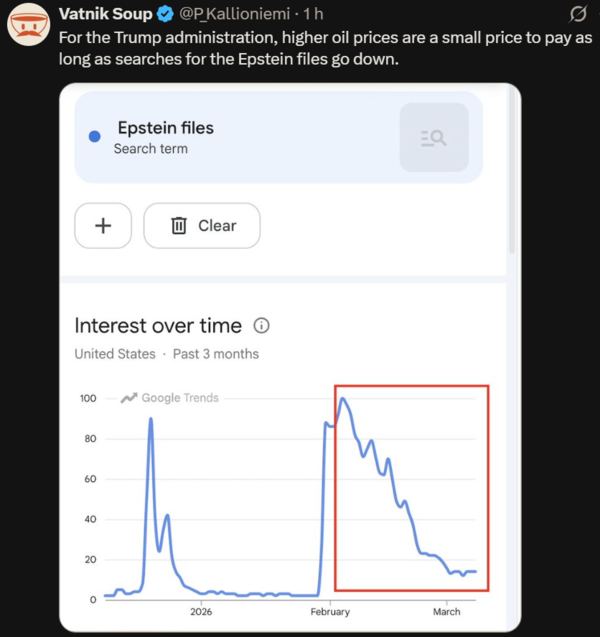This screenshot has width=600, height=637.
Task: Open the search compare icon button
Action: click(434, 137)
